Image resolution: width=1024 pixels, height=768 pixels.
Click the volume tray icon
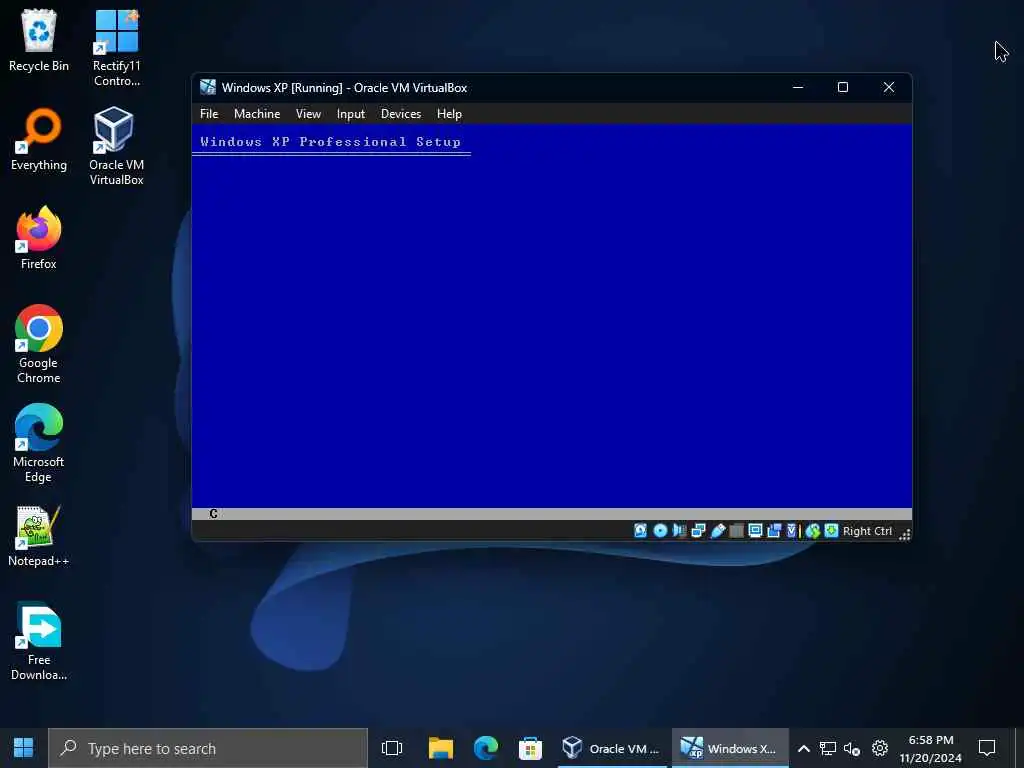tap(852, 748)
